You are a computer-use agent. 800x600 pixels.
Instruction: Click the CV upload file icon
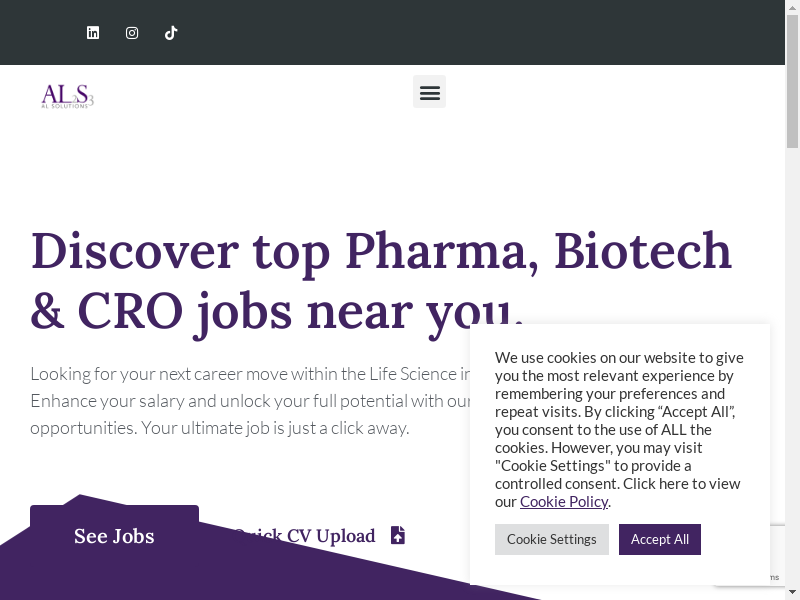pos(398,535)
